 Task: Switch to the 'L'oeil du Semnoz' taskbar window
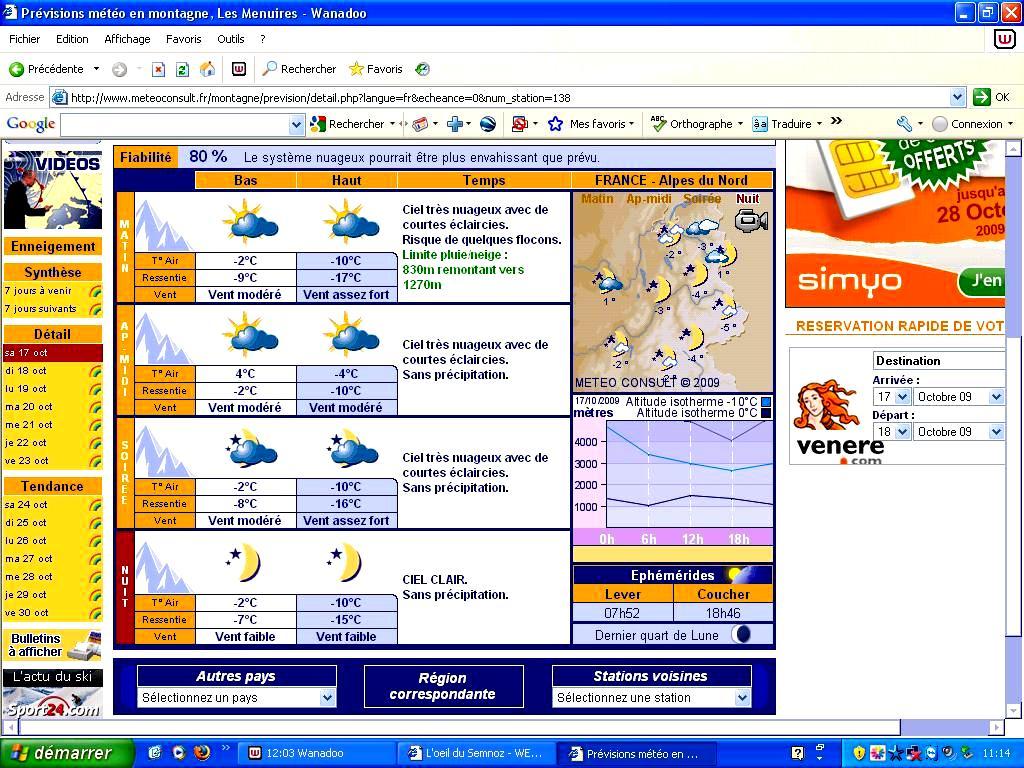[477, 754]
